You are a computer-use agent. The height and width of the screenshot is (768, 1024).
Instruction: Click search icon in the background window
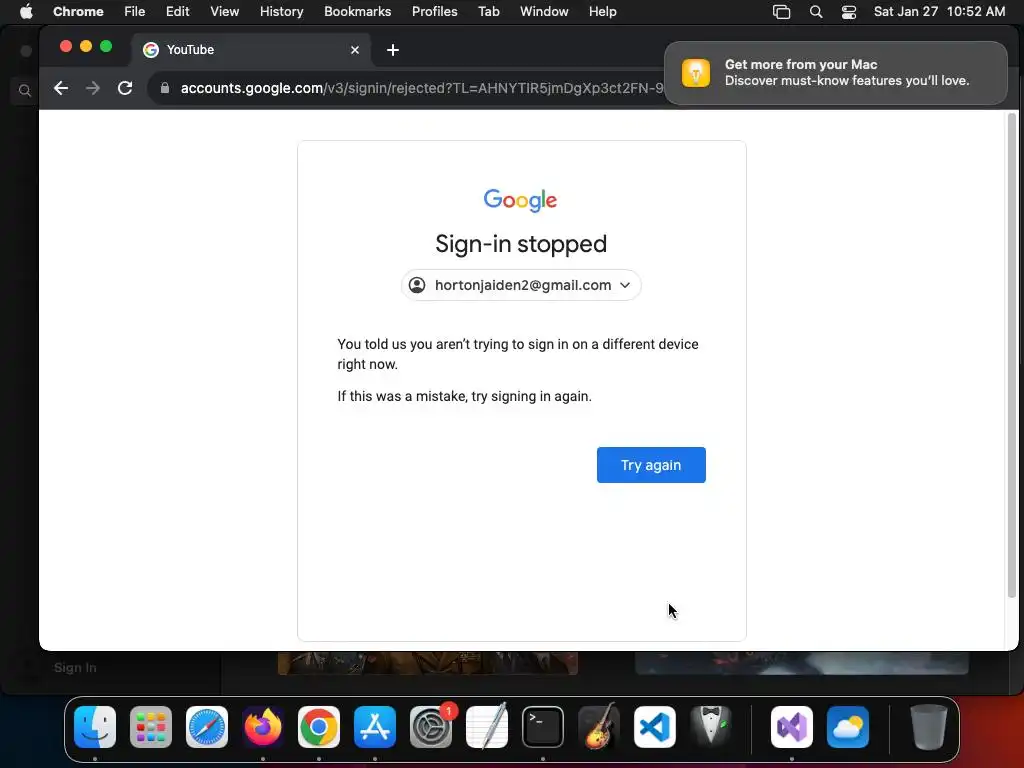coord(25,91)
